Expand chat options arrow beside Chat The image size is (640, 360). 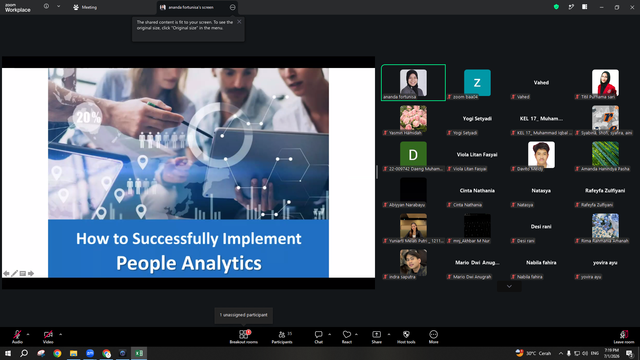point(329,334)
